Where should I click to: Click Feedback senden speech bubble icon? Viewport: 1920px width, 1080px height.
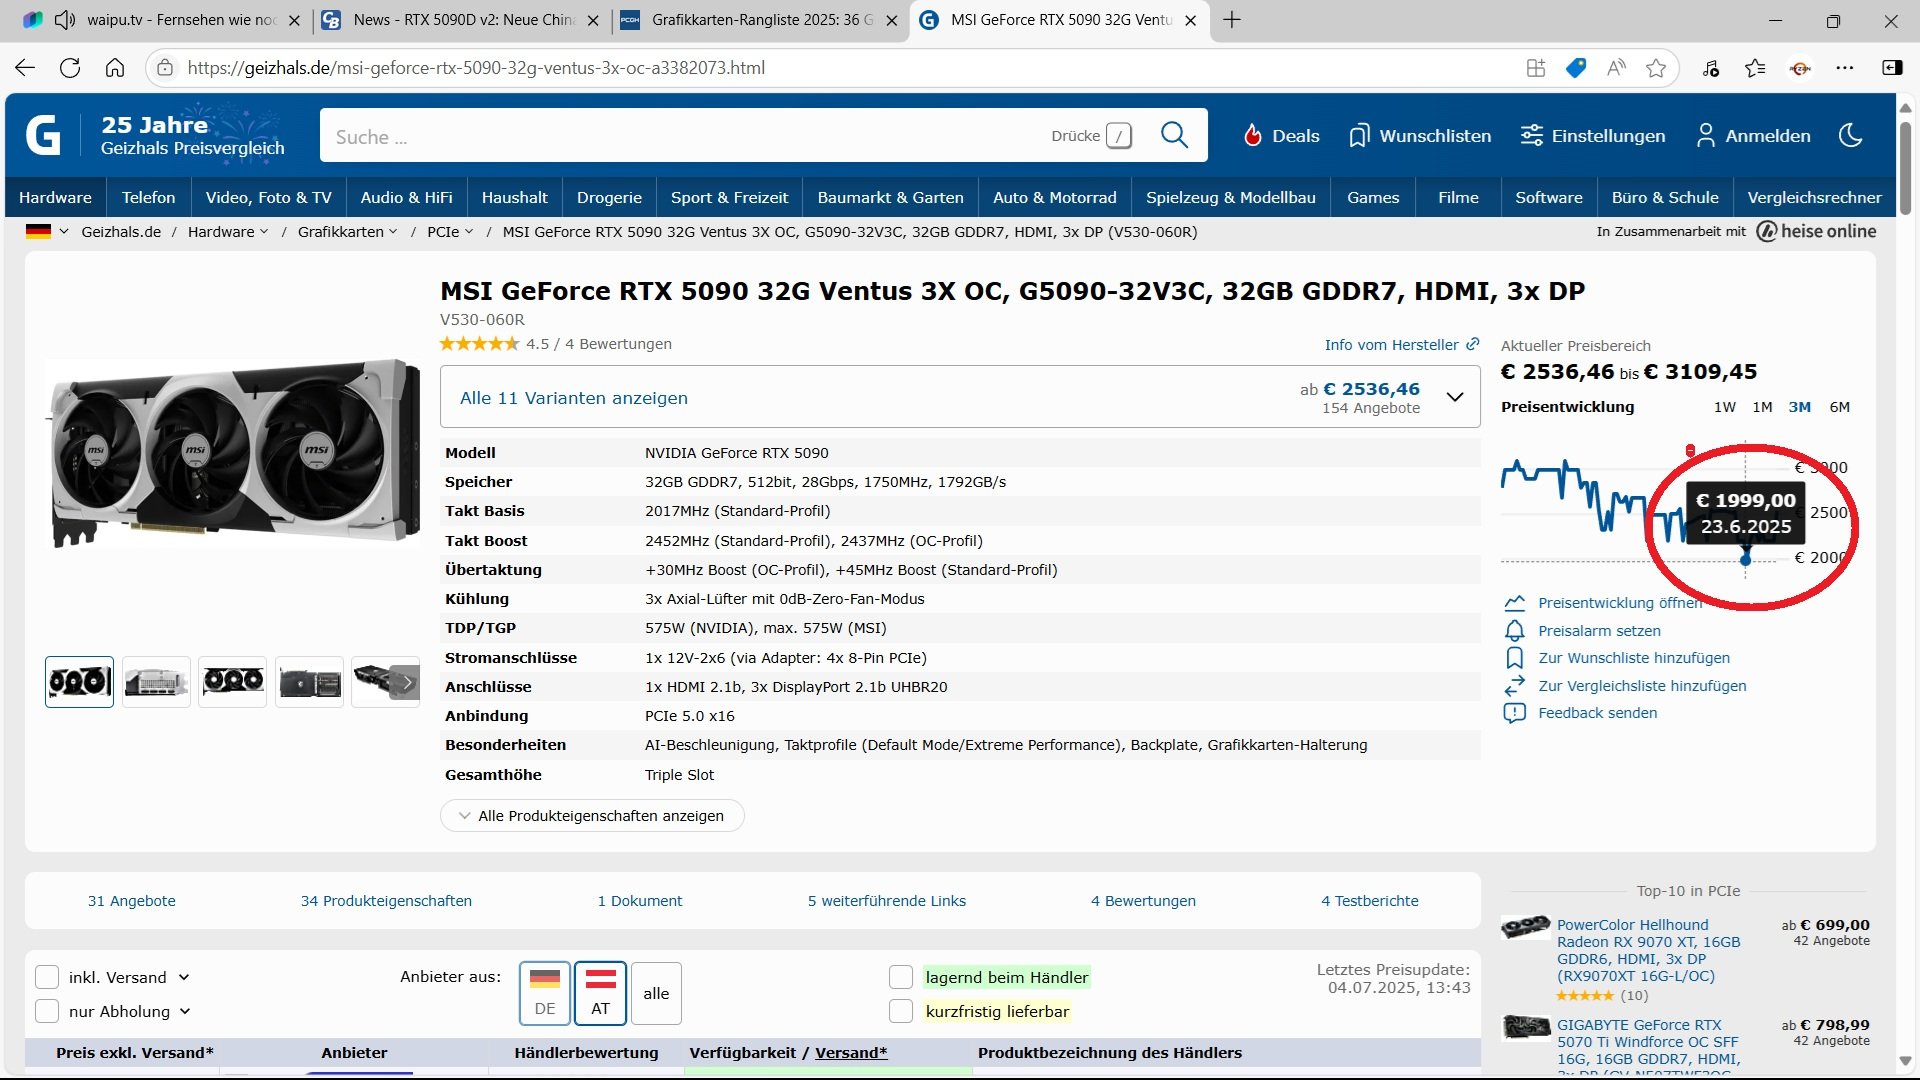click(x=1514, y=713)
